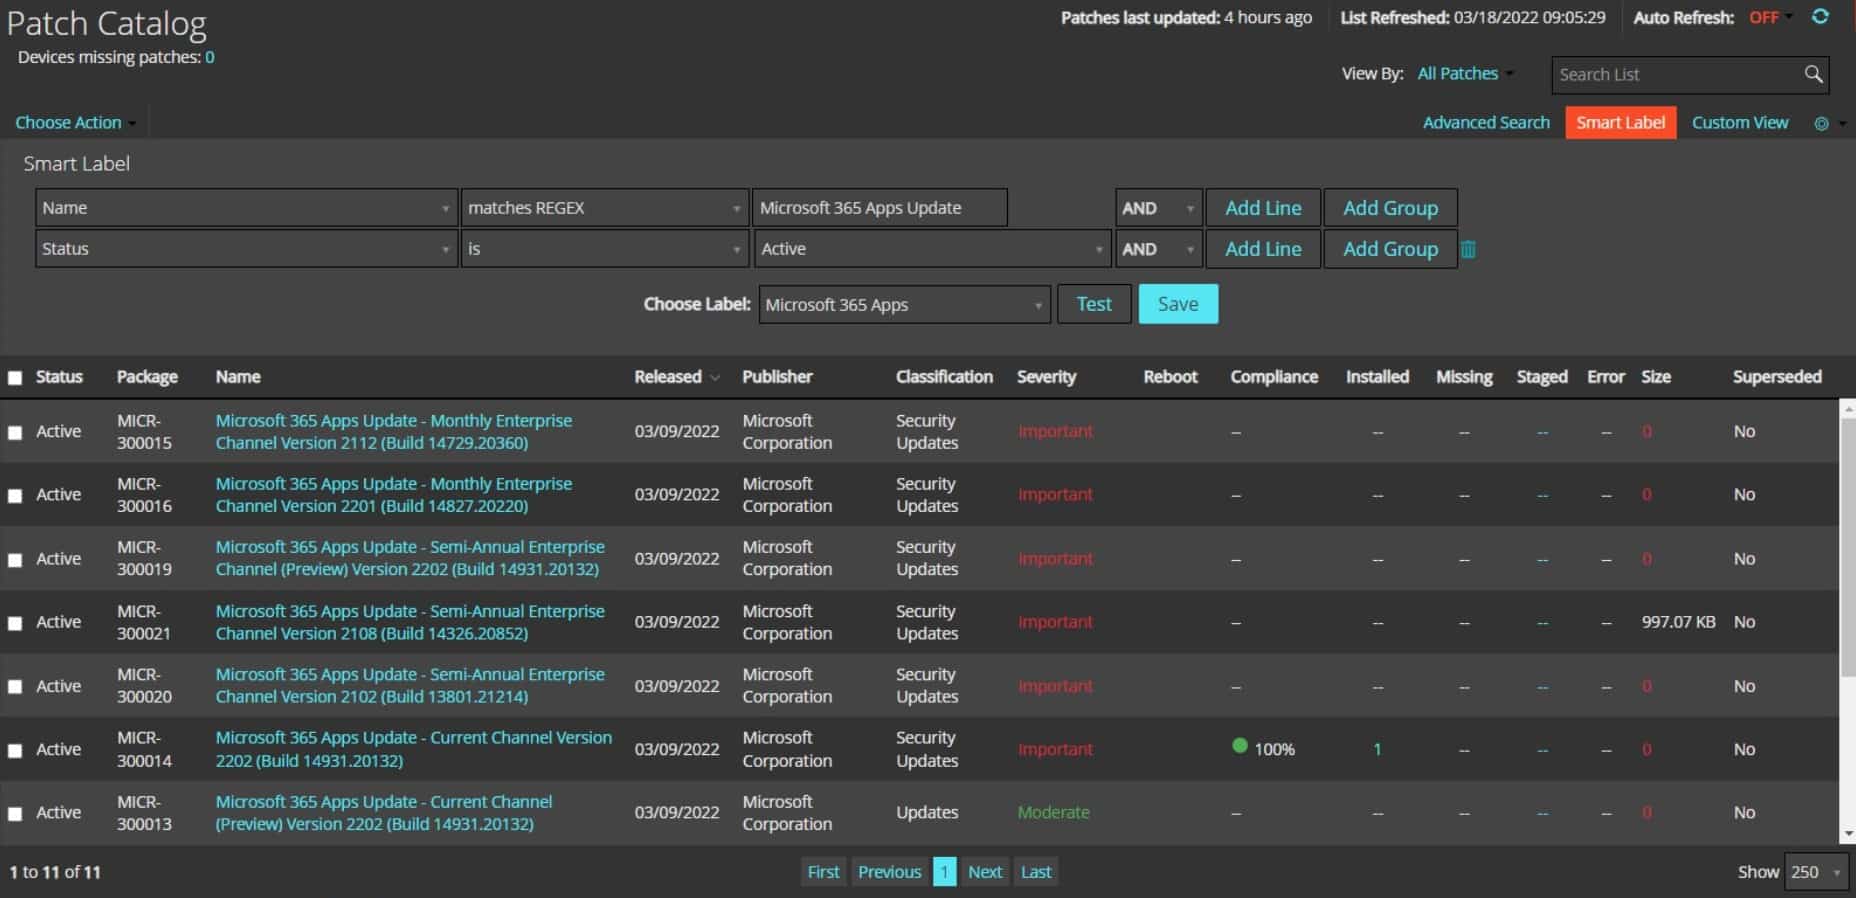Check the row MICR-300013 checkbox
This screenshot has height=898, width=1856.
15,814
